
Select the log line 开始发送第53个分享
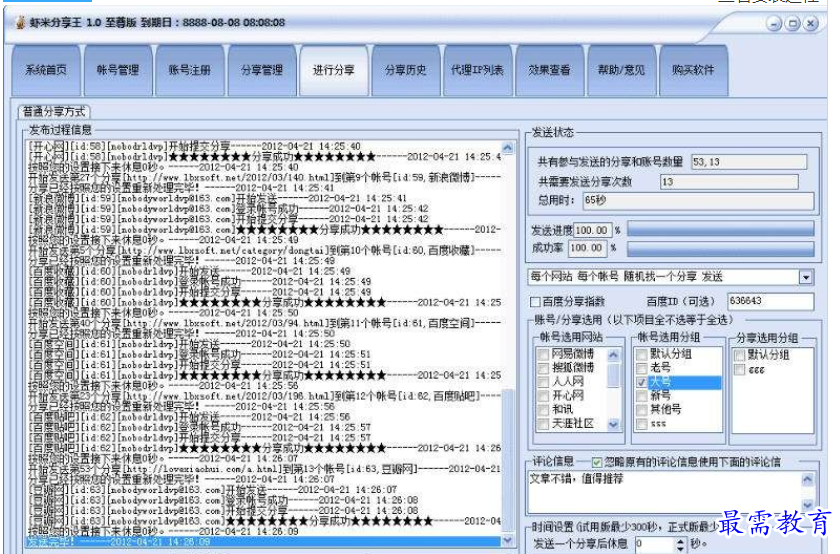click(x=264, y=469)
